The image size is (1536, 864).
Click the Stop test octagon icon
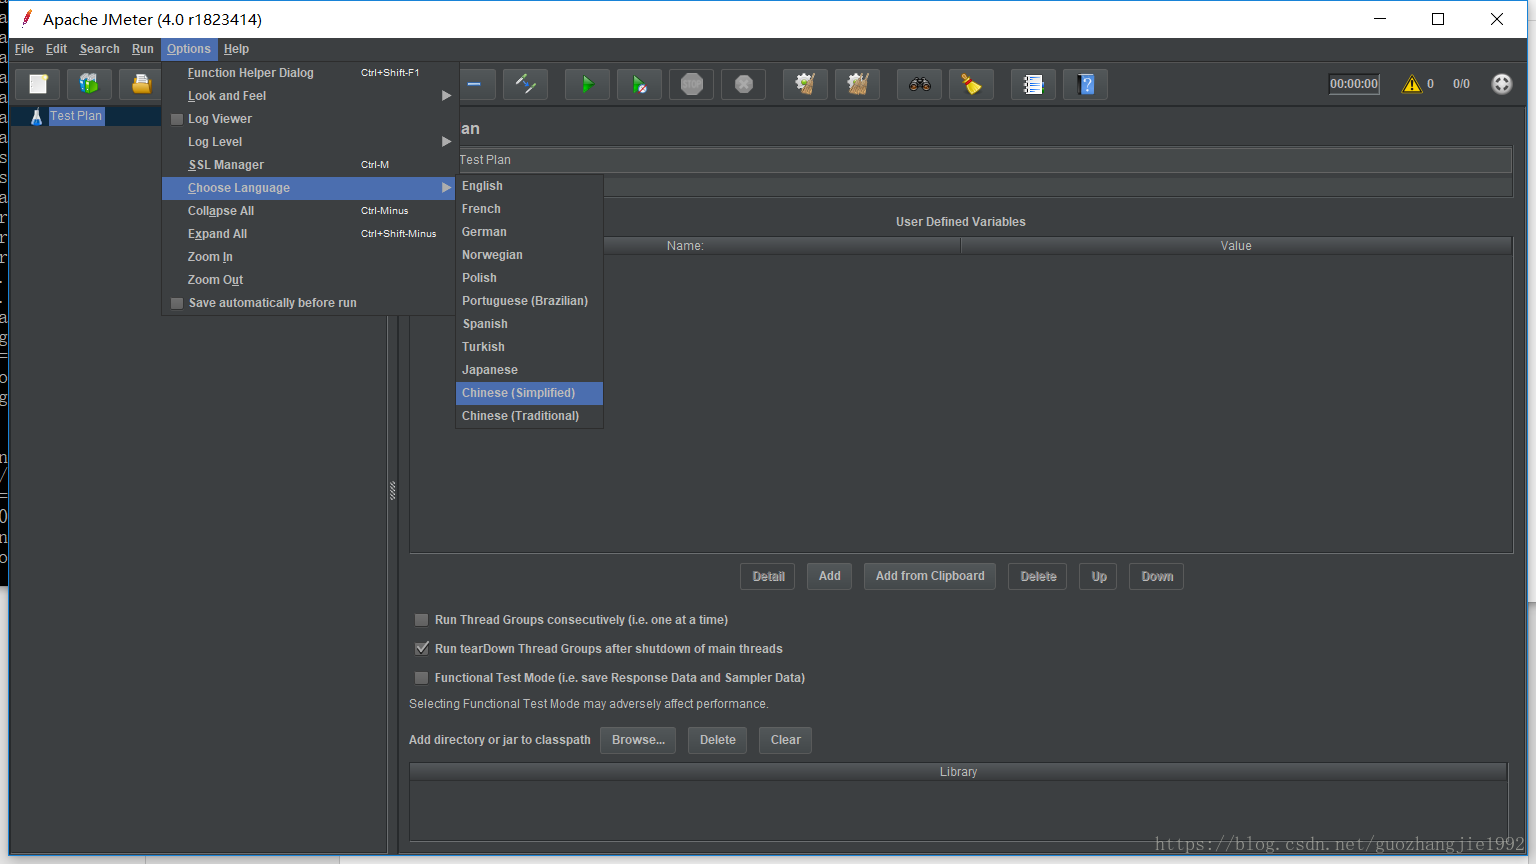691,84
